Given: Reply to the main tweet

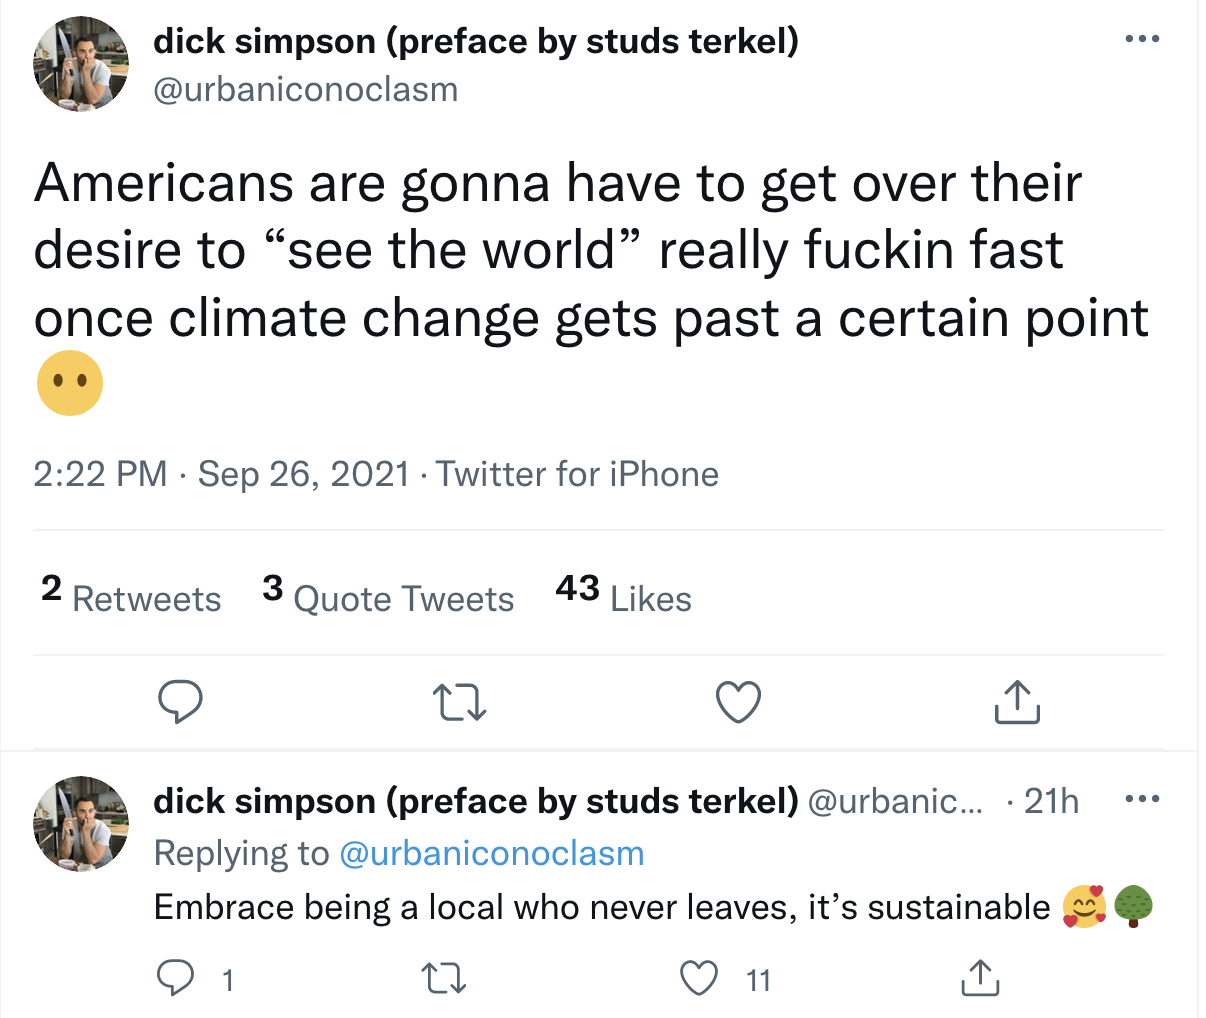Looking at the screenshot, I should tap(181, 702).
